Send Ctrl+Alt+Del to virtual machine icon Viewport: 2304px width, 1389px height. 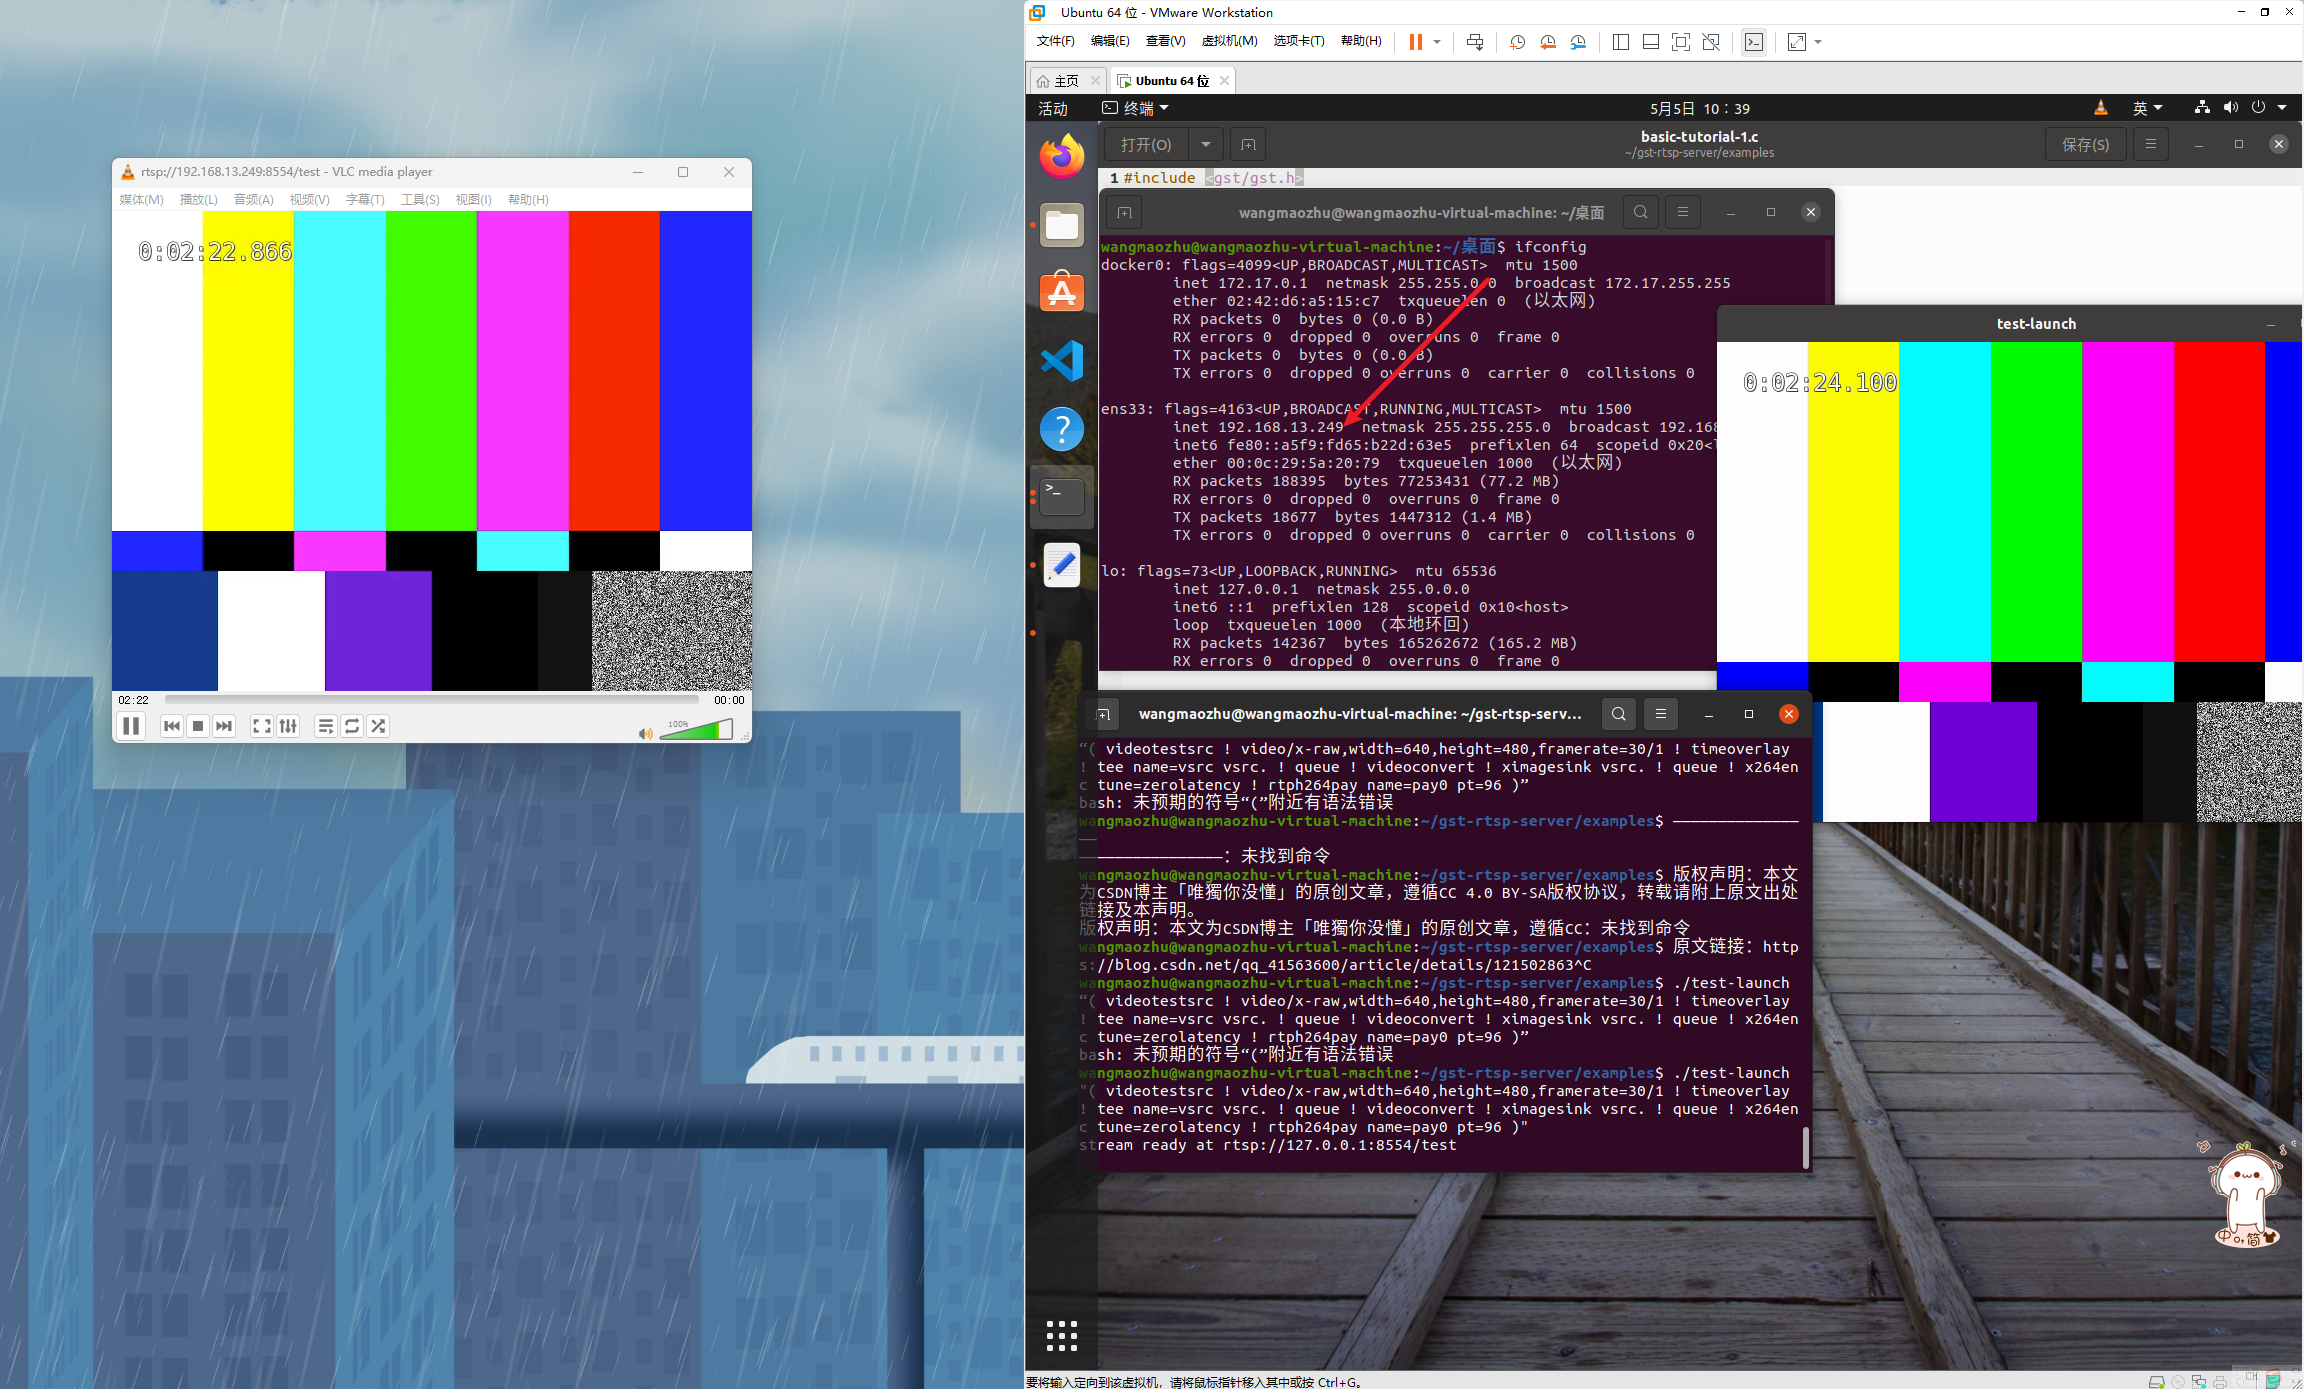point(1474,42)
